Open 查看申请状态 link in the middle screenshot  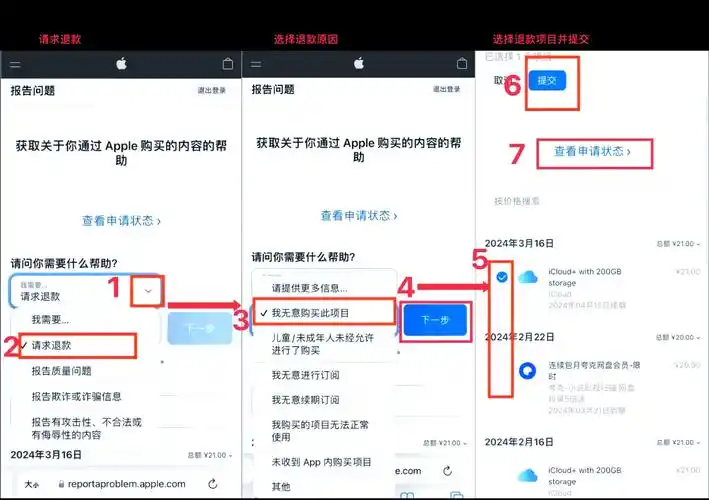[x=359, y=216]
